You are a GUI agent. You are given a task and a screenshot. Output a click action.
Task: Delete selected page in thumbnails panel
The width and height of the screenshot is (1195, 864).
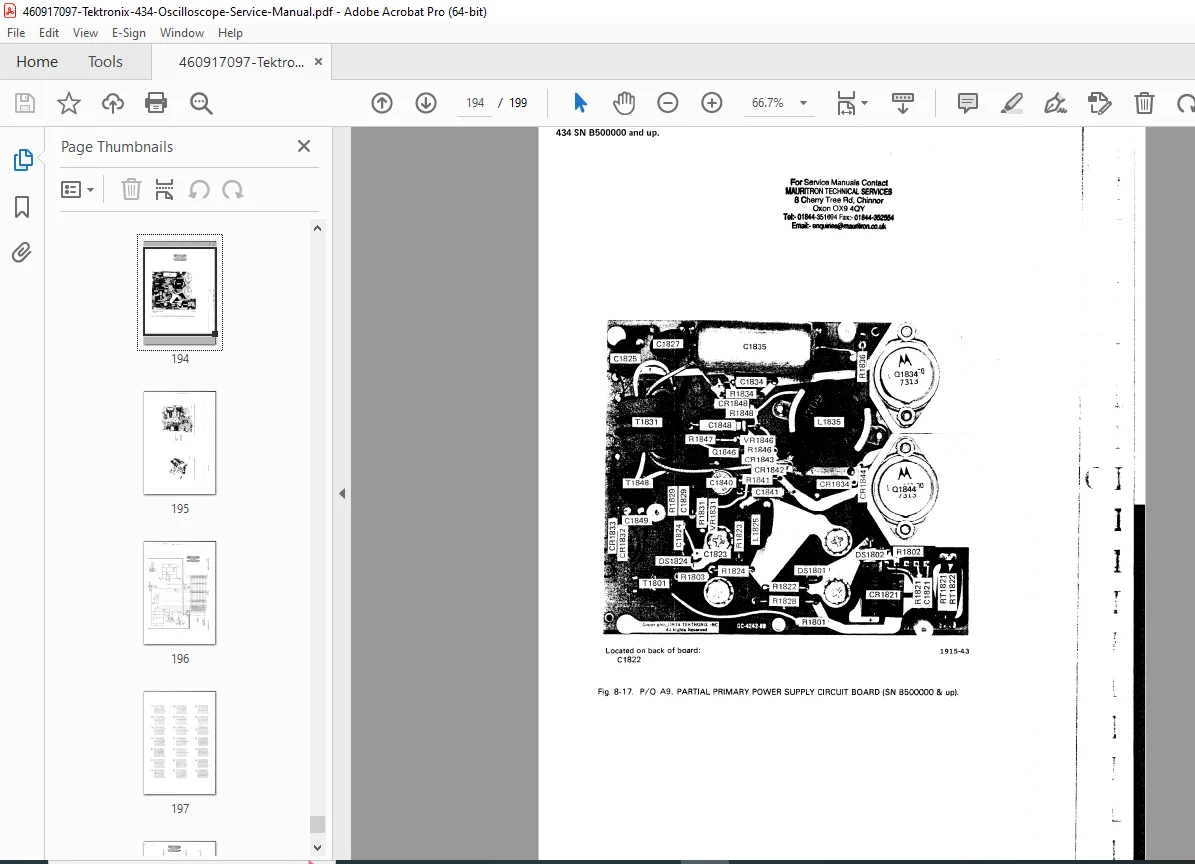click(131, 189)
